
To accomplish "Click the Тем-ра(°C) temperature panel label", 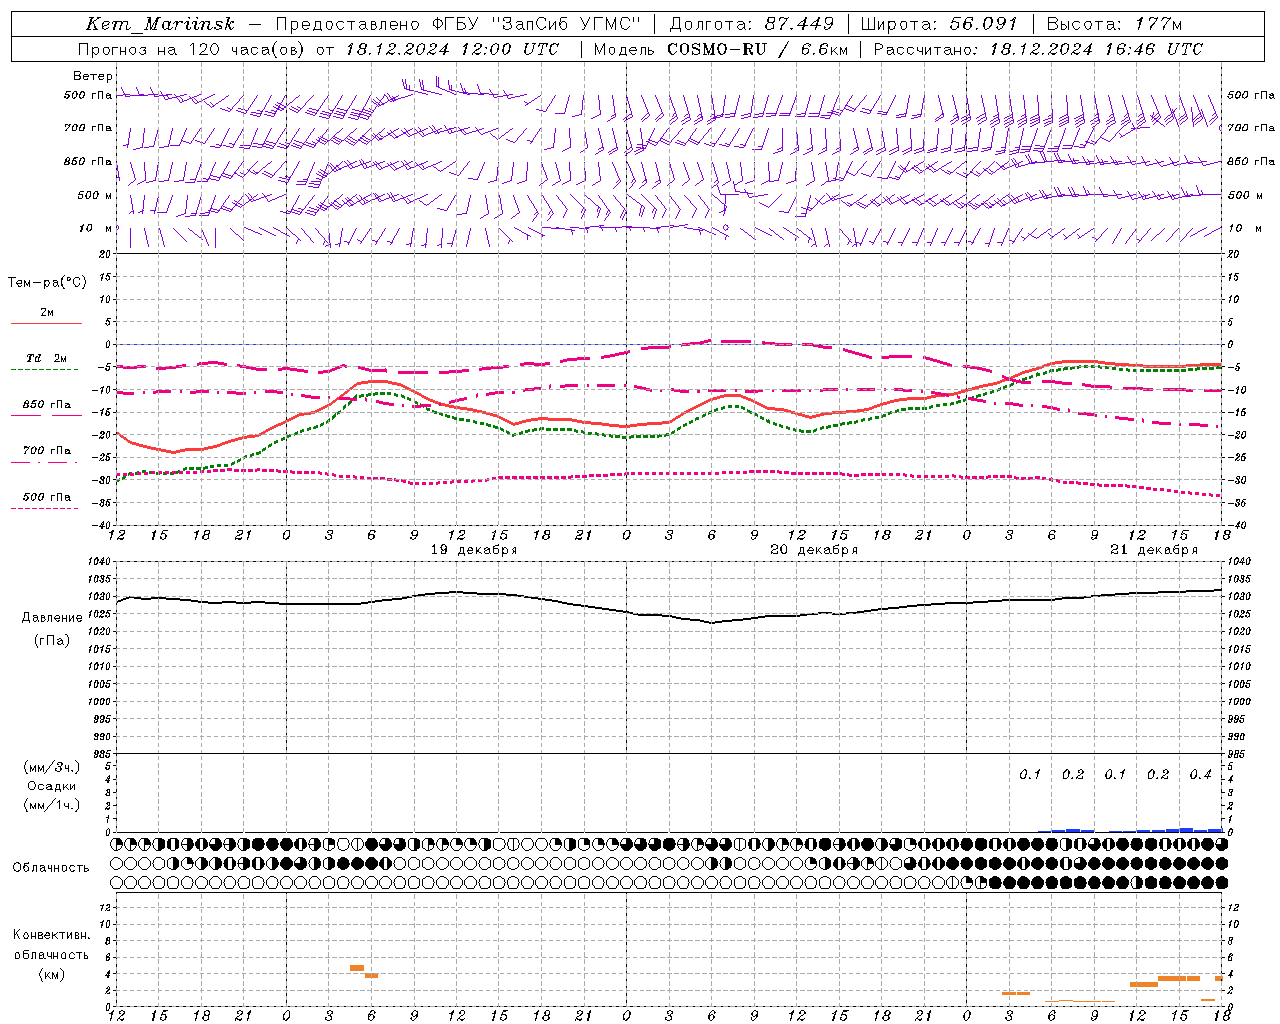I will tap(47, 283).
